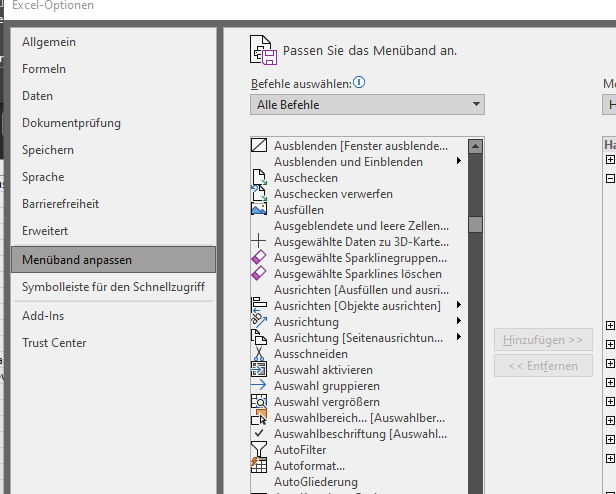
Task: Click the Ausgewählte Sparklines löschen eraser icon
Action: [259, 273]
